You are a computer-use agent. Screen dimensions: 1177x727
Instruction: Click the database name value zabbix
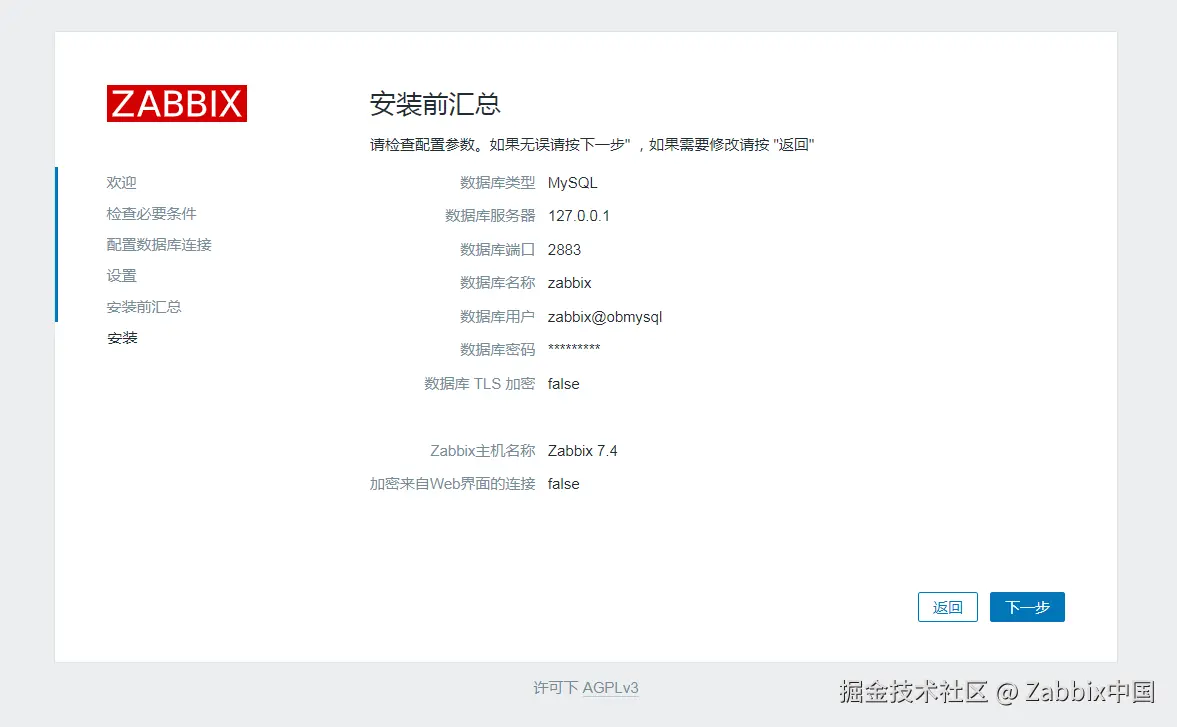570,283
